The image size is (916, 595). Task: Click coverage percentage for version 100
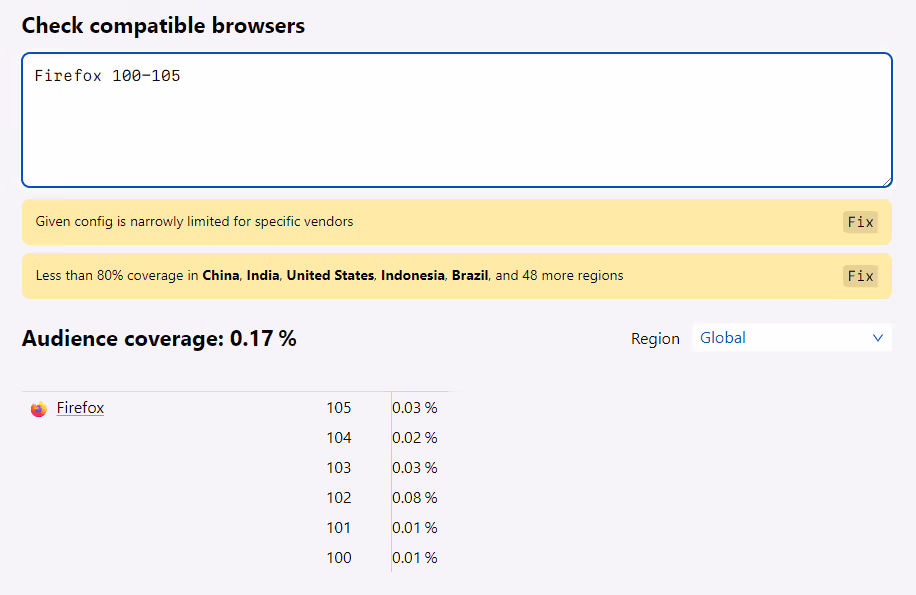point(415,558)
